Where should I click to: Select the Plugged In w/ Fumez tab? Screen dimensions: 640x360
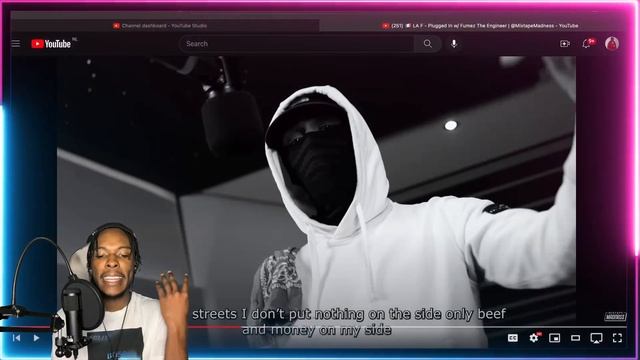[x=480, y=26]
